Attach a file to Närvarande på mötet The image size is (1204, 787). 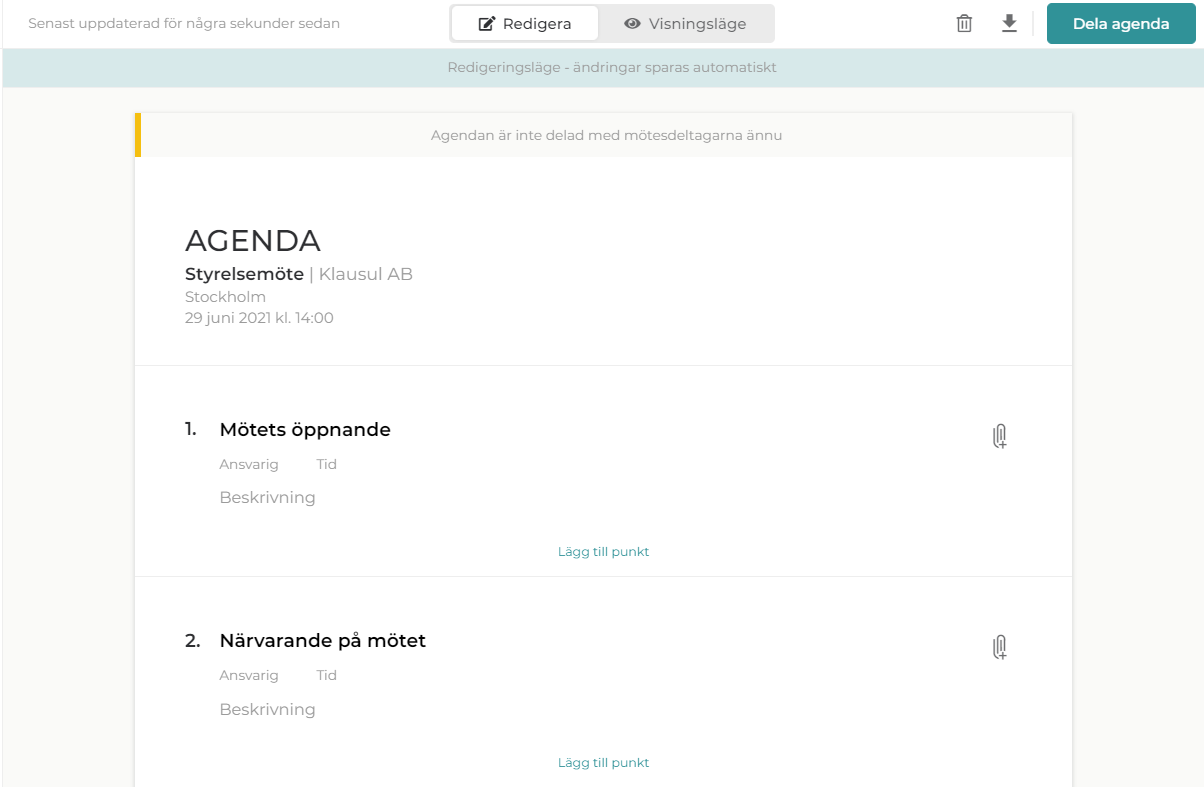pos(999,647)
